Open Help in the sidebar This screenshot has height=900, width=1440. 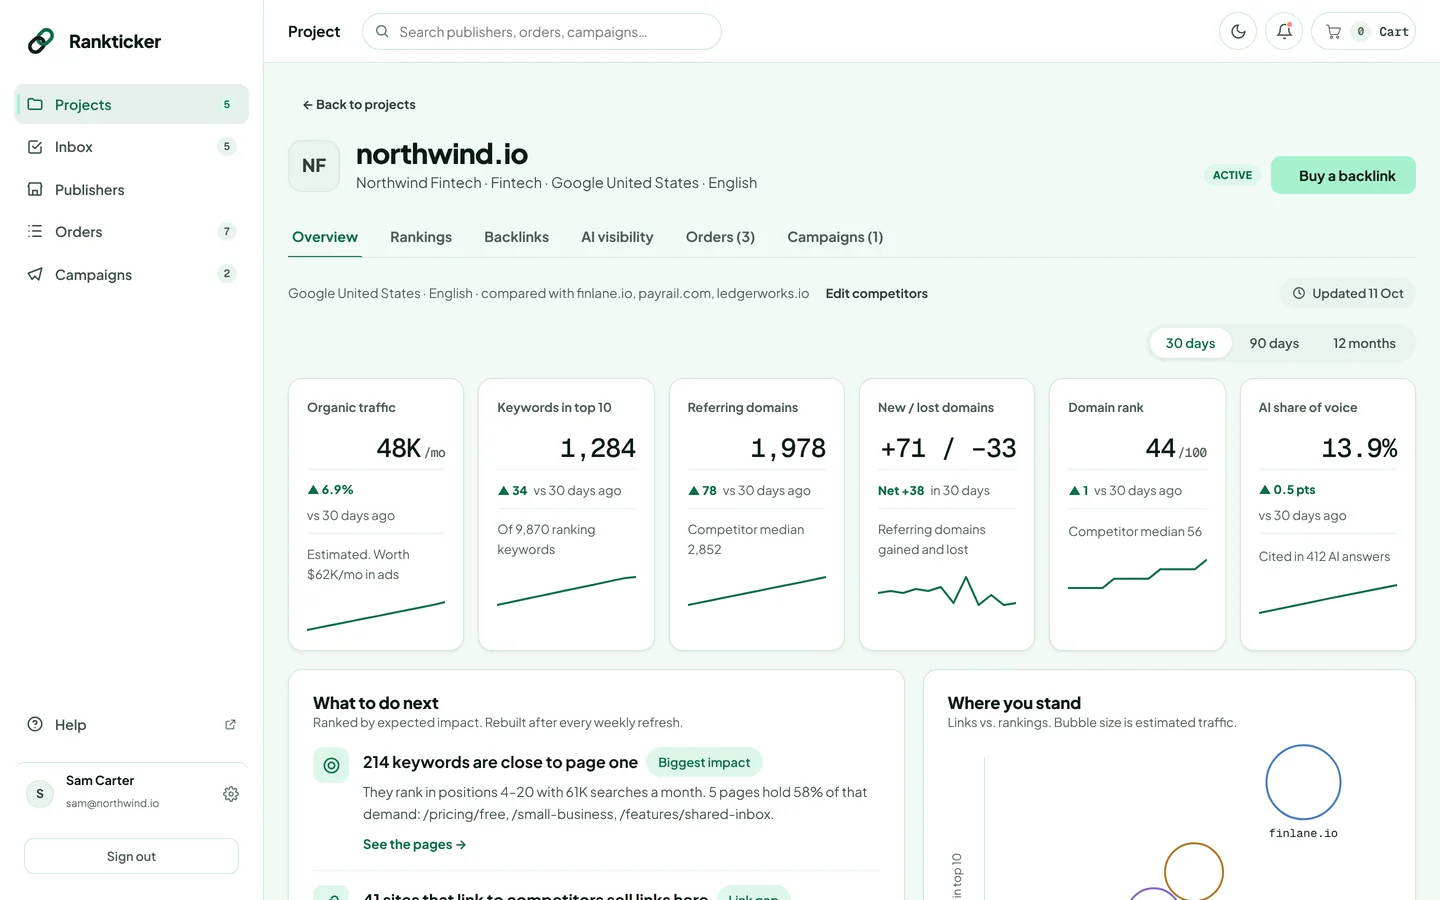point(132,724)
